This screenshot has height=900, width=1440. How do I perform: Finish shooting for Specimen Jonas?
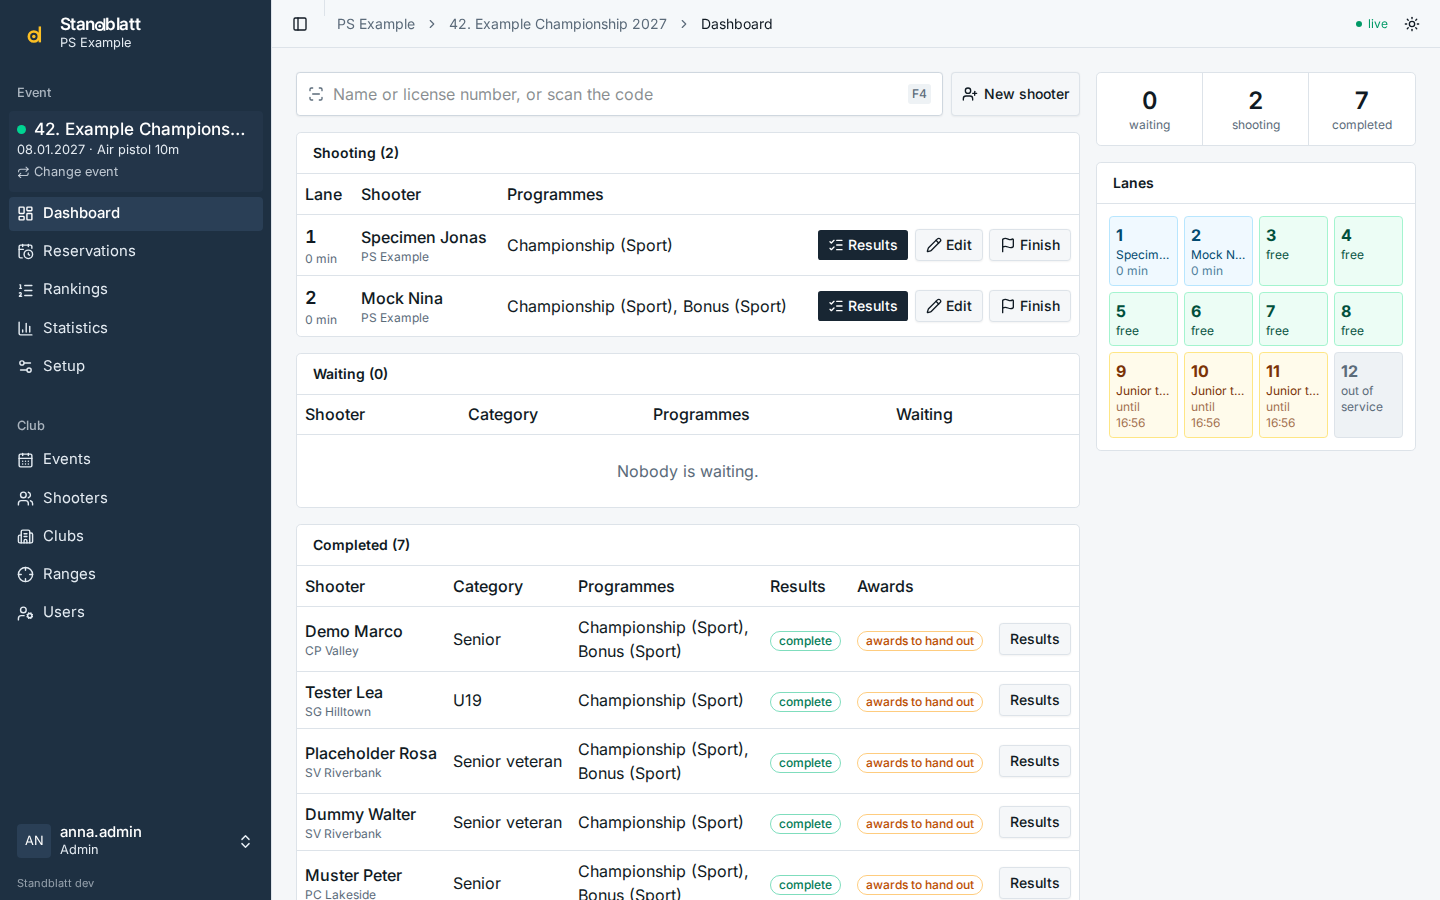(1030, 245)
